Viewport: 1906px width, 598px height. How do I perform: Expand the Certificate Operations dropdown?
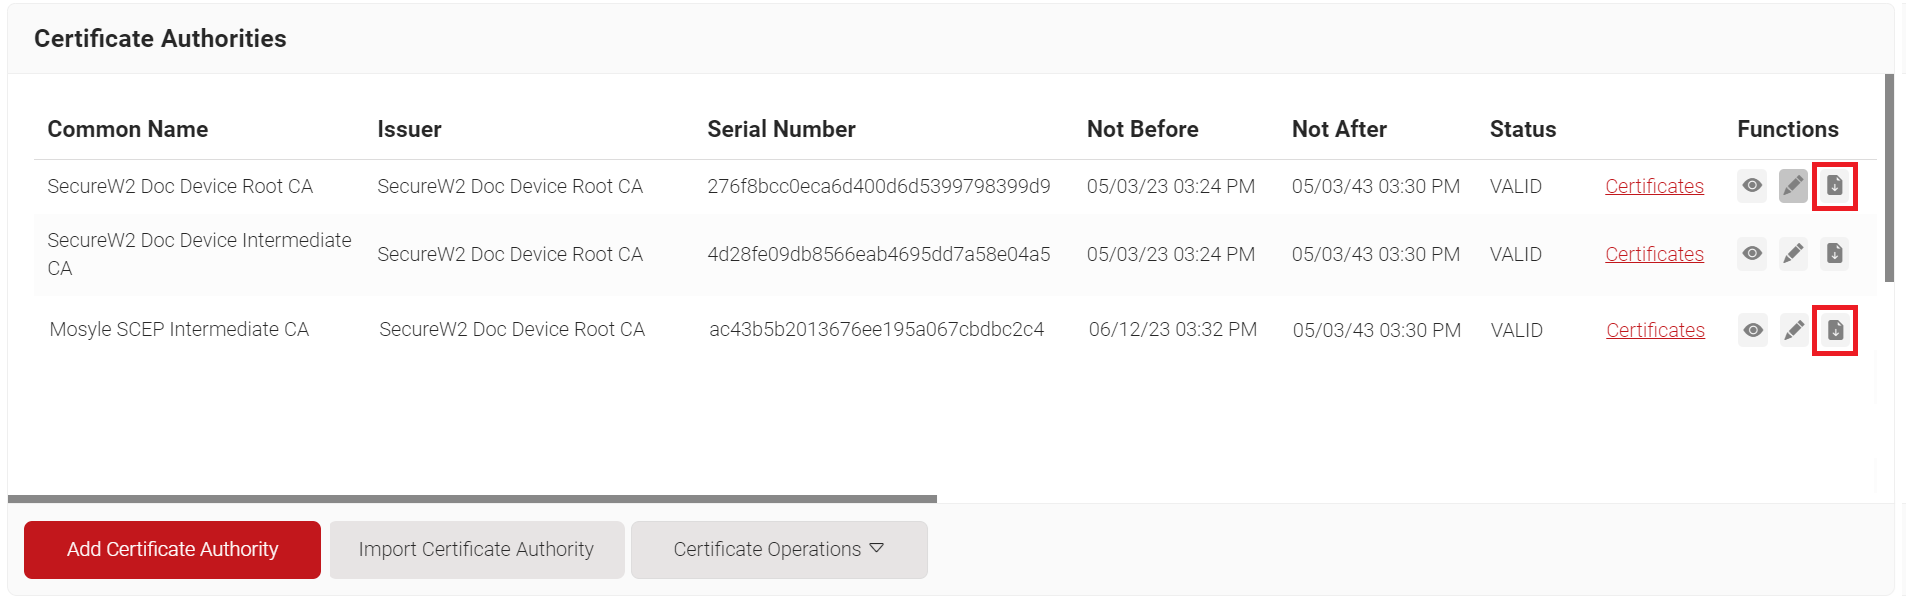(x=778, y=549)
